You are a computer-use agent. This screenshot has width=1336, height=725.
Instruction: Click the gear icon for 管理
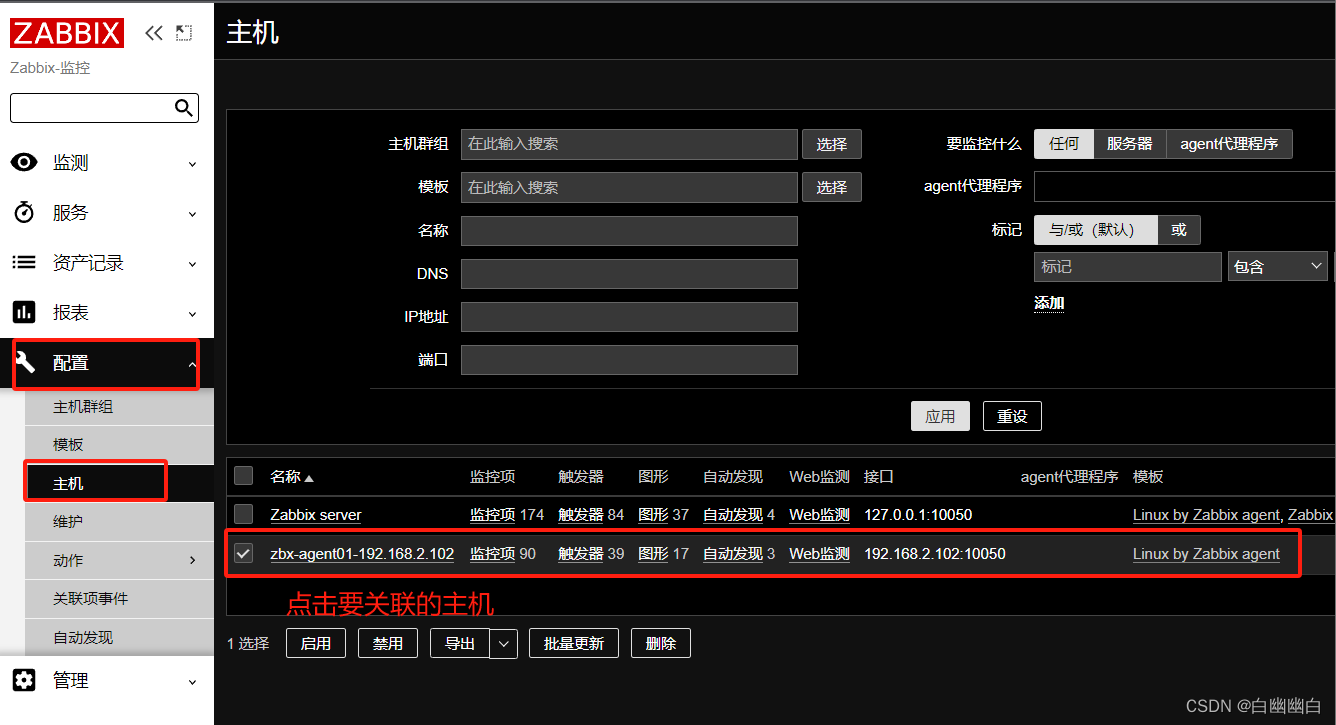click(x=24, y=681)
